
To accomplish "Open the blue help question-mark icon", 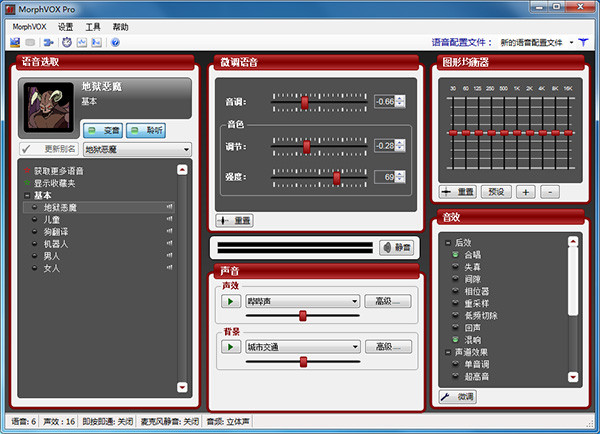I will tap(115, 42).
